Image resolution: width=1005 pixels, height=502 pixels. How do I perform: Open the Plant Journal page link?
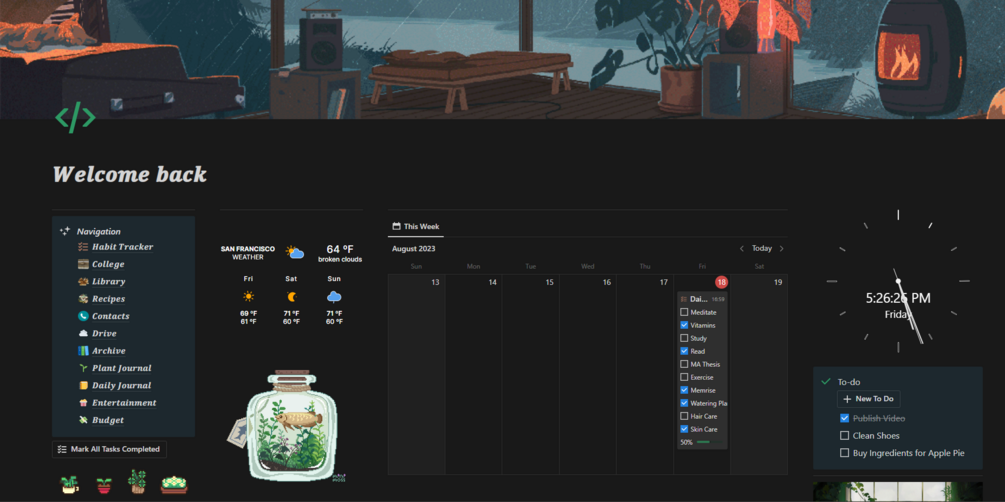[x=122, y=368]
